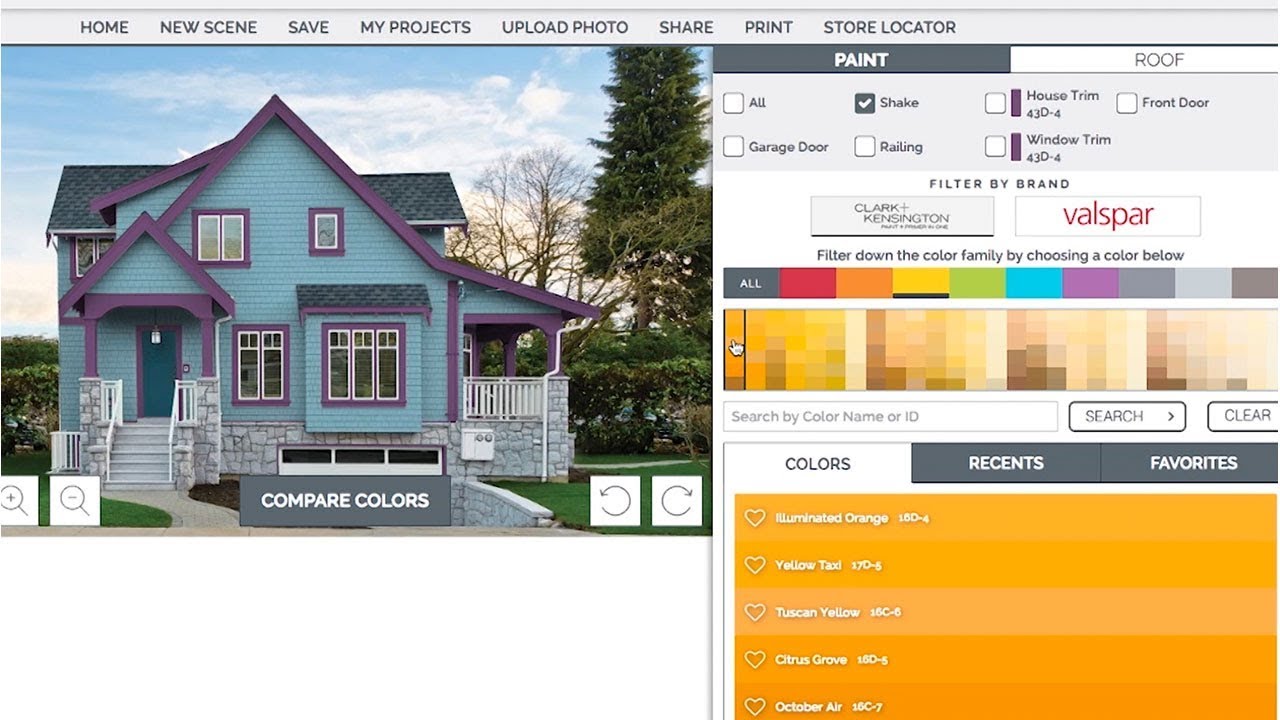Filter by Clark+Kensington brand
1280x720 pixels.
tap(902, 216)
